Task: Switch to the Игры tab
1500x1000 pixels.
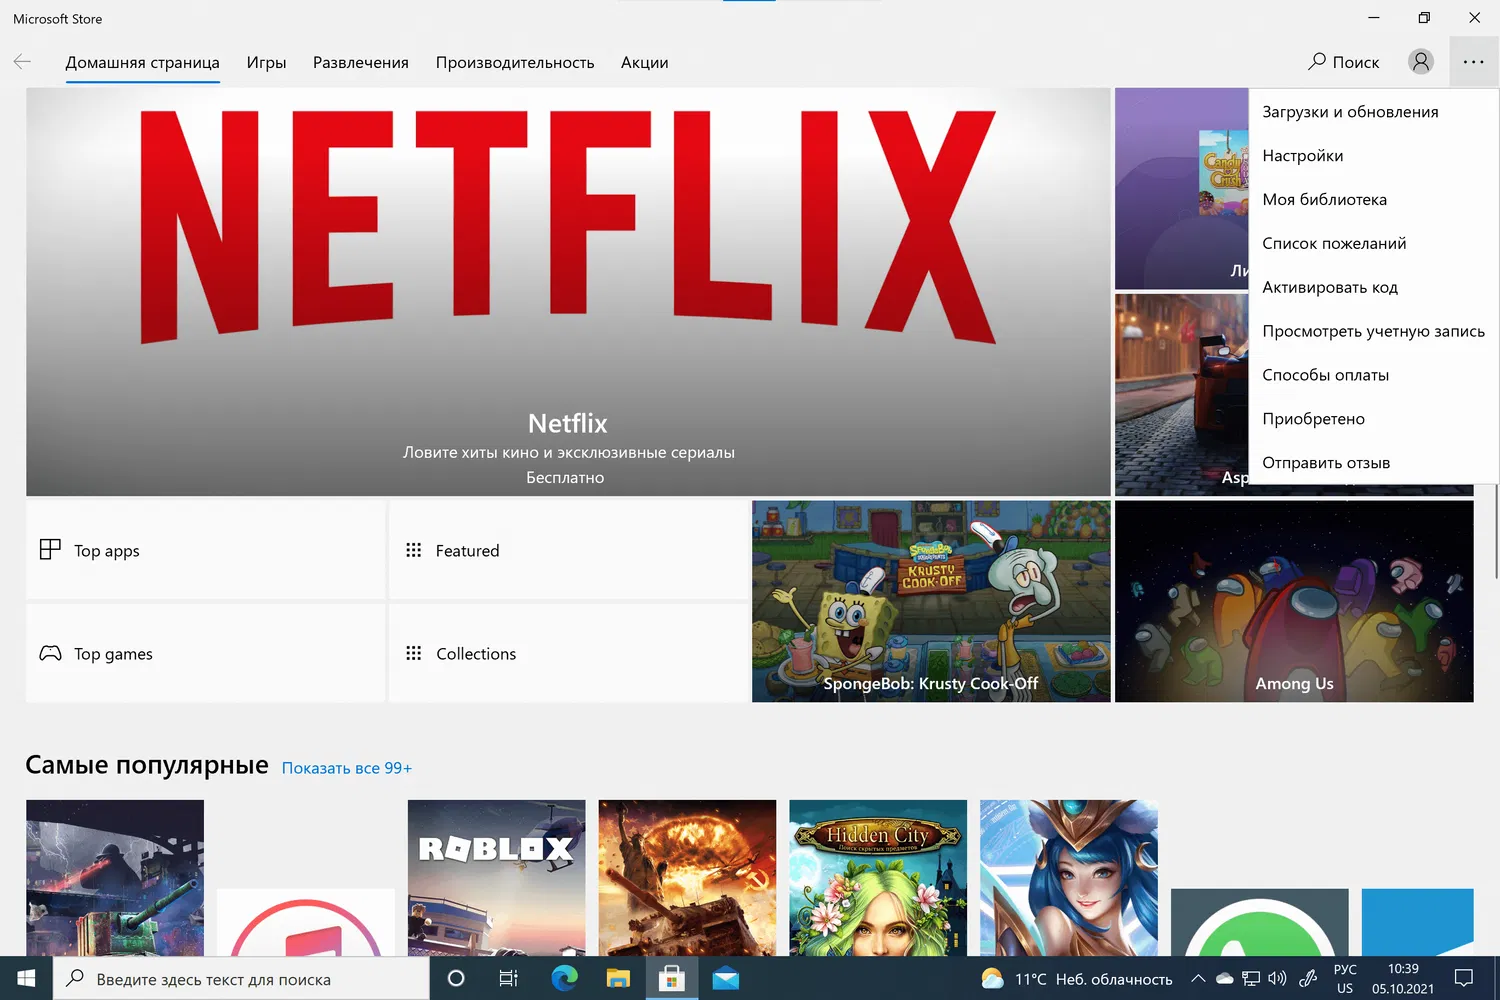Action: pos(266,62)
